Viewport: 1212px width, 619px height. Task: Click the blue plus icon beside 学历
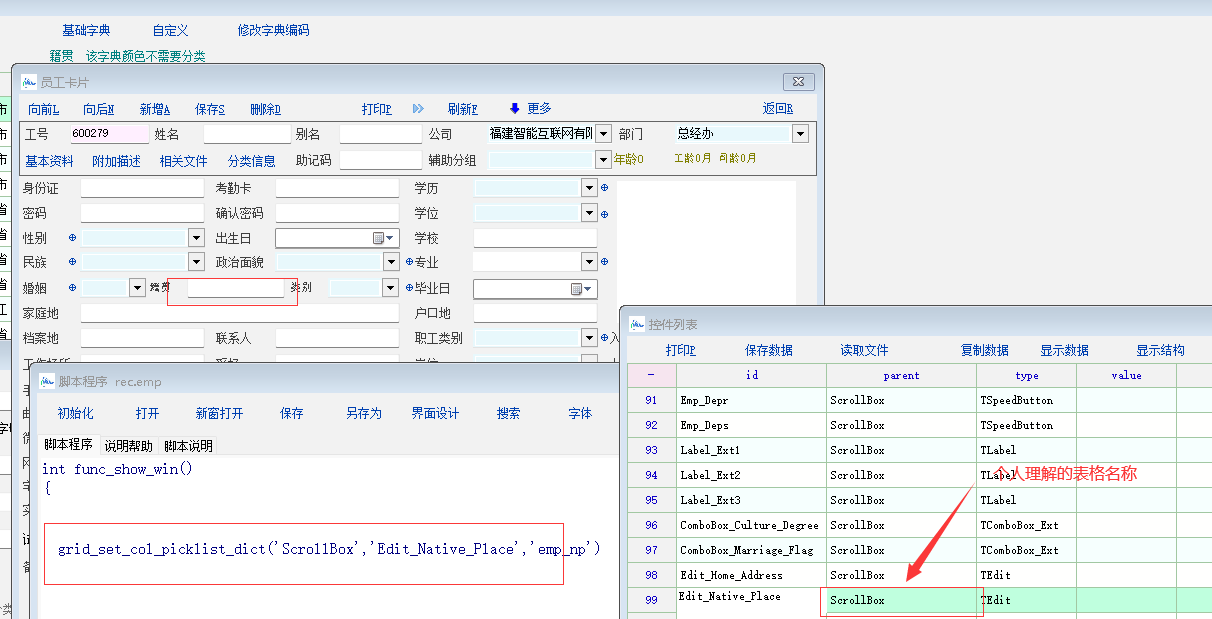[x=604, y=188]
